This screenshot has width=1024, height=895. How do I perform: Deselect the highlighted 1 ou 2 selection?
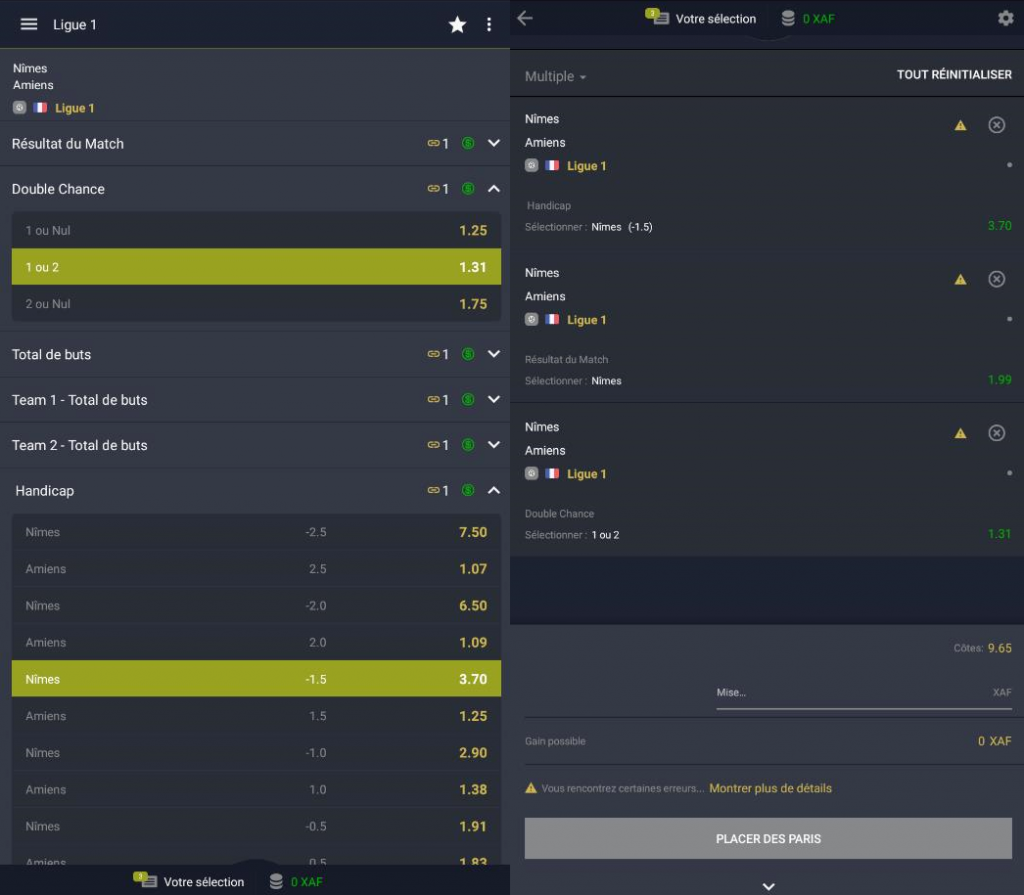click(256, 267)
